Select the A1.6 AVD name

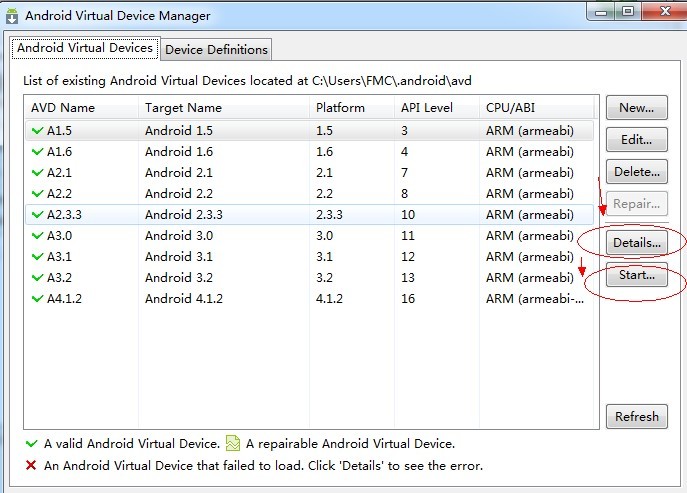click(x=60, y=152)
